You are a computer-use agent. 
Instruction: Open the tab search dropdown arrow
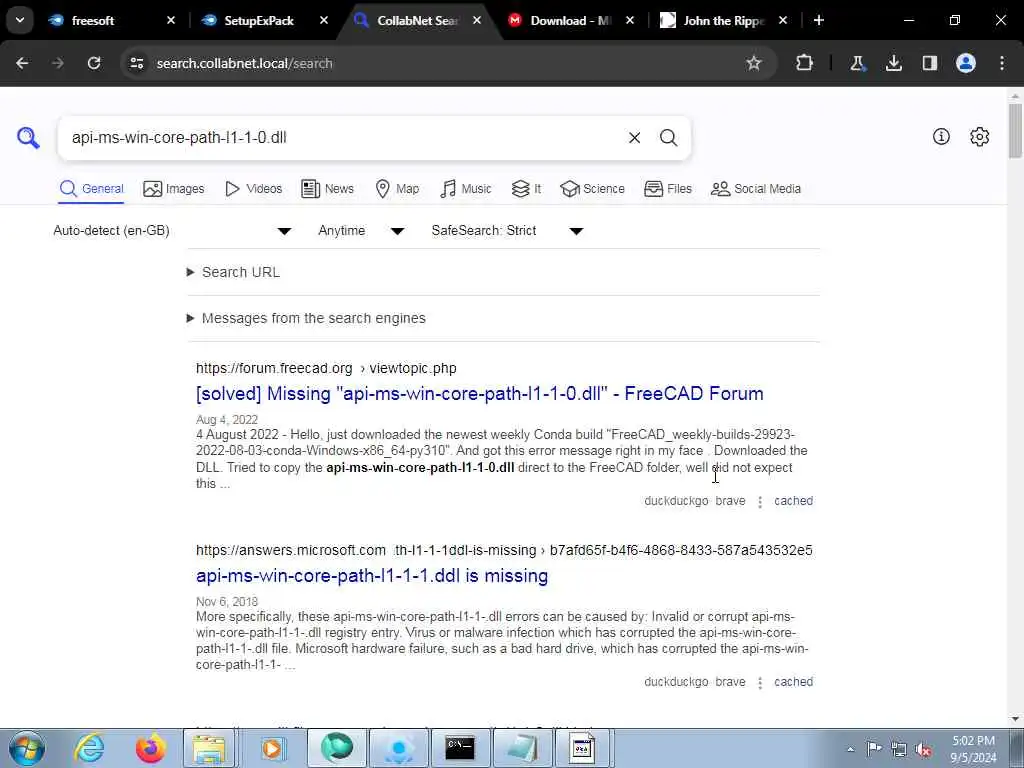click(20, 20)
